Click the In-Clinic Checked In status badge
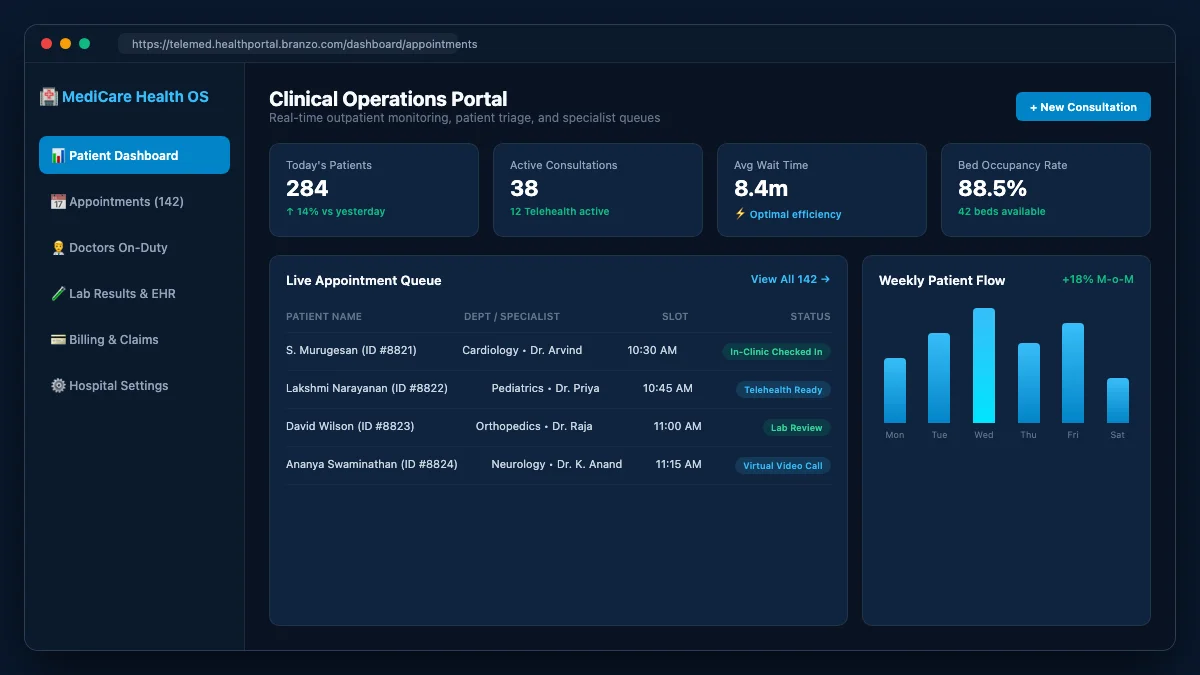This screenshot has height=675, width=1200. (x=776, y=352)
